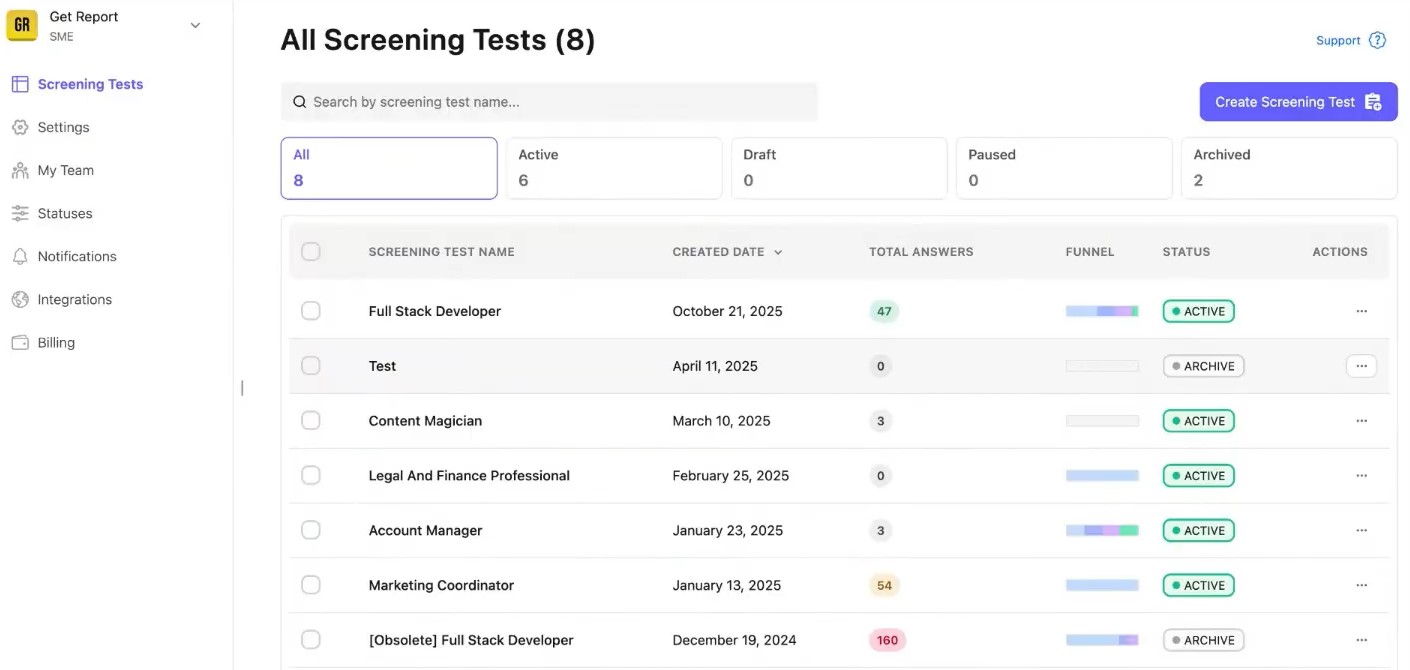Toggle the select-all header checkbox
The image size is (1410, 670).
[311, 251]
